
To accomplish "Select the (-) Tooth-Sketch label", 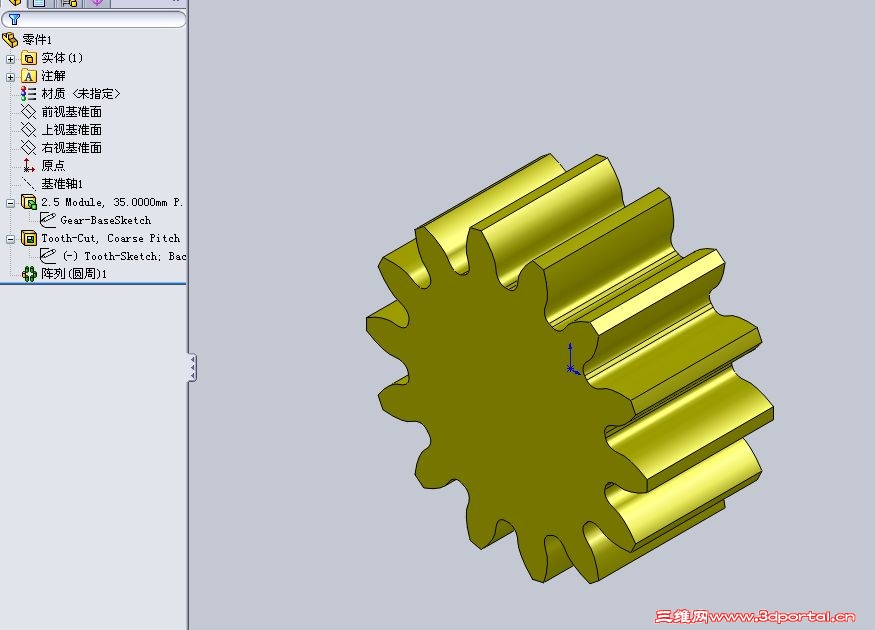I will [124, 256].
